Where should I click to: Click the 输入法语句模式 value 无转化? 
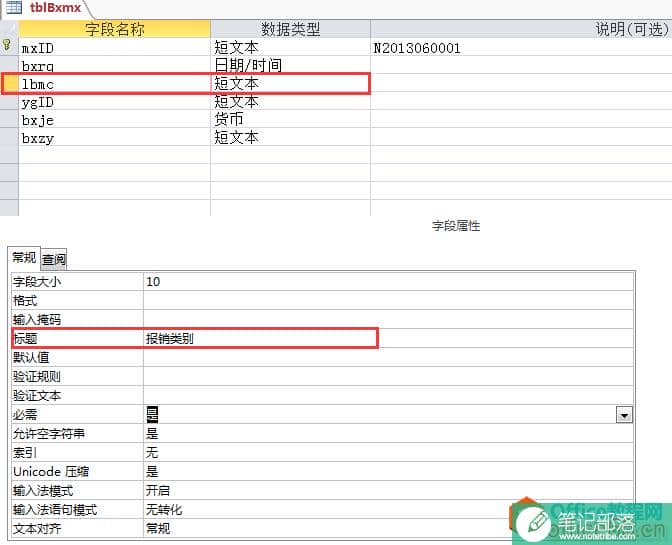(x=388, y=509)
